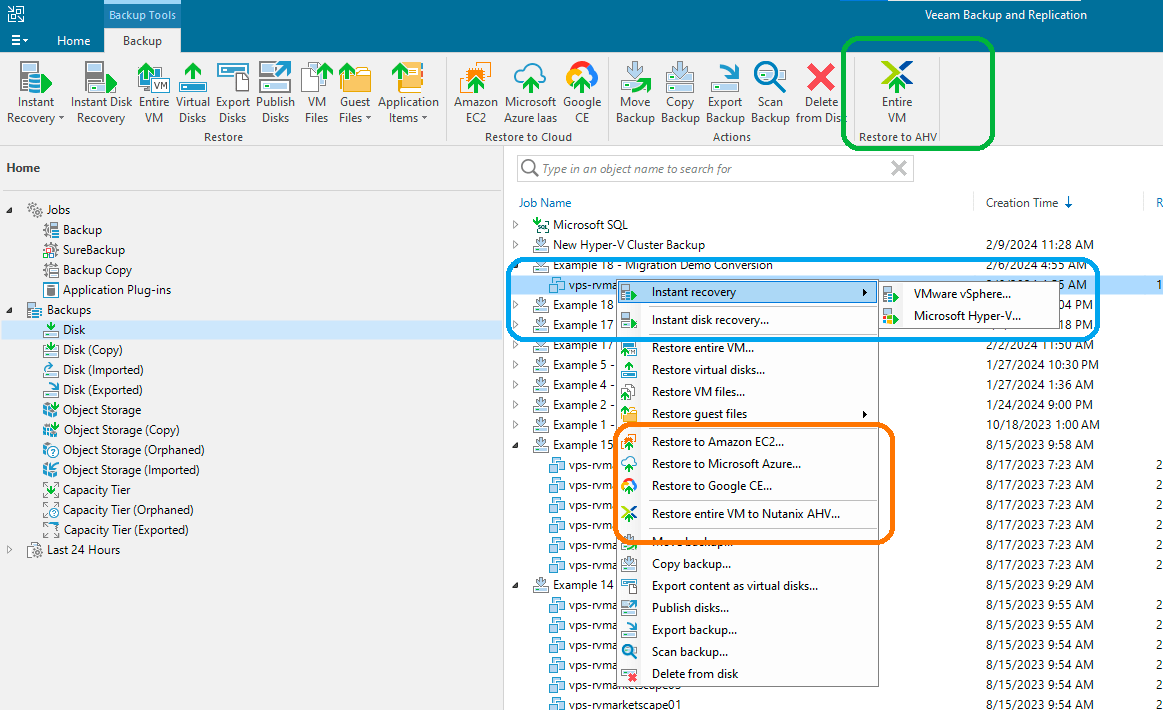1163x710 pixels.
Task: Expand New Hyper-V Cluster Backup row
Action: click(x=515, y=244)
